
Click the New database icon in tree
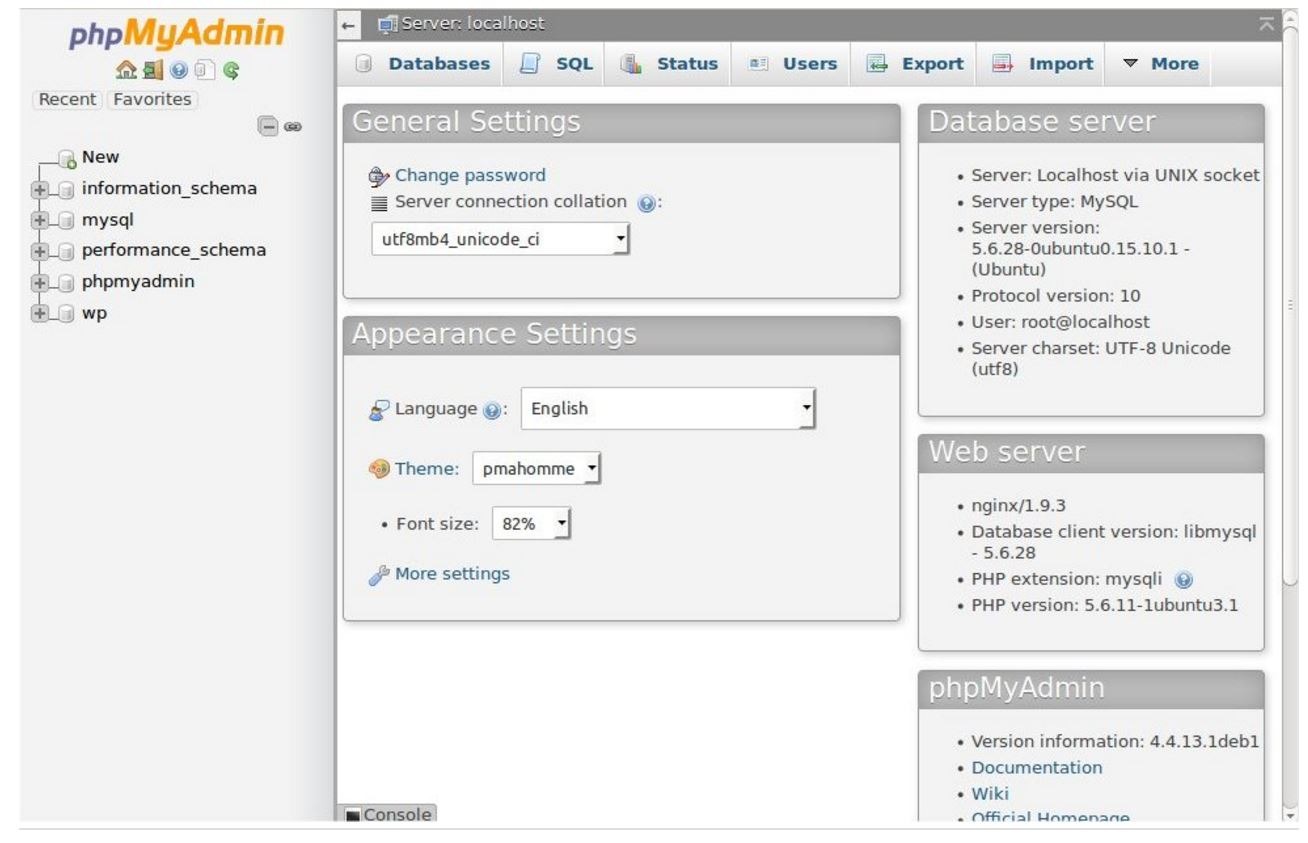point(67,158)
